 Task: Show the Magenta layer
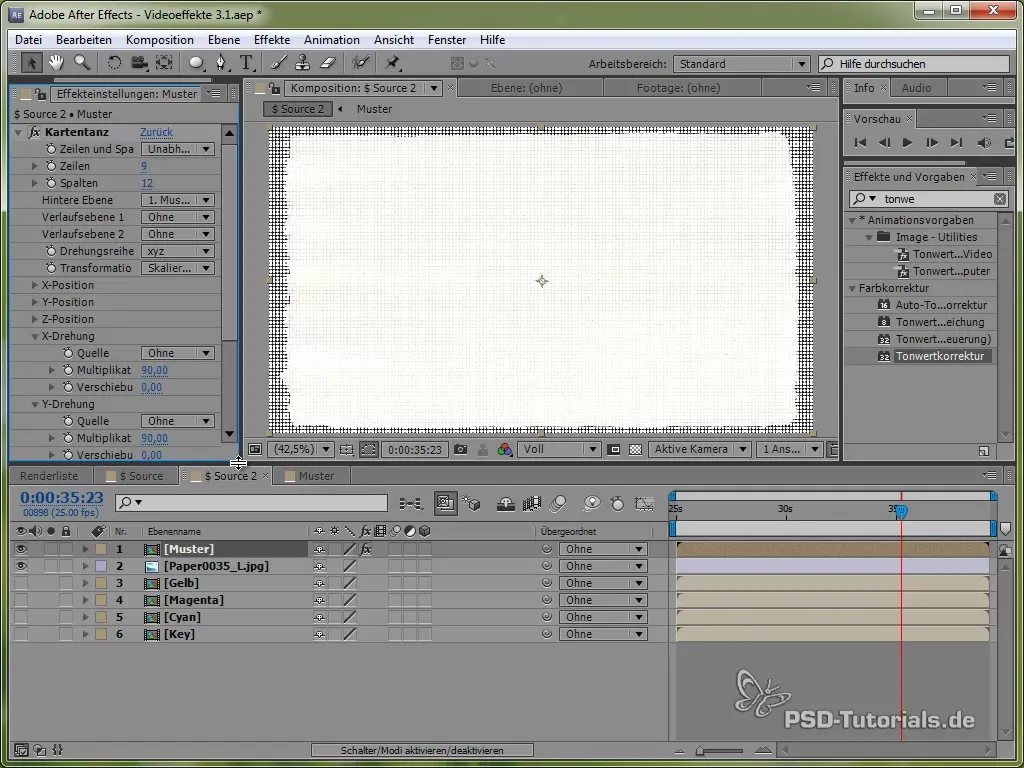tap(21, 600)
